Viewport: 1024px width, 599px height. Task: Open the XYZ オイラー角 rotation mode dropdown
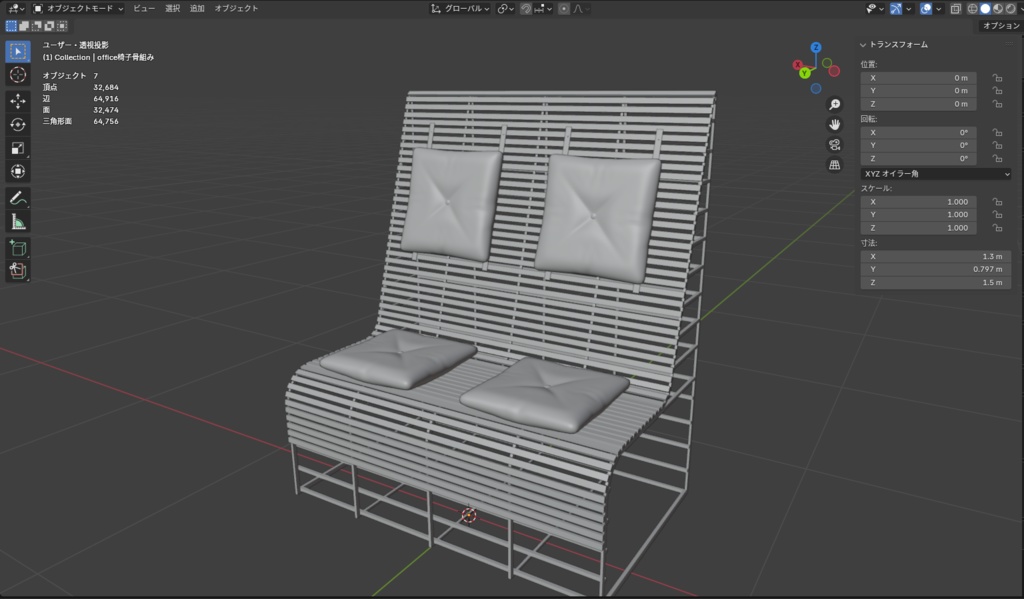point(936,174)
